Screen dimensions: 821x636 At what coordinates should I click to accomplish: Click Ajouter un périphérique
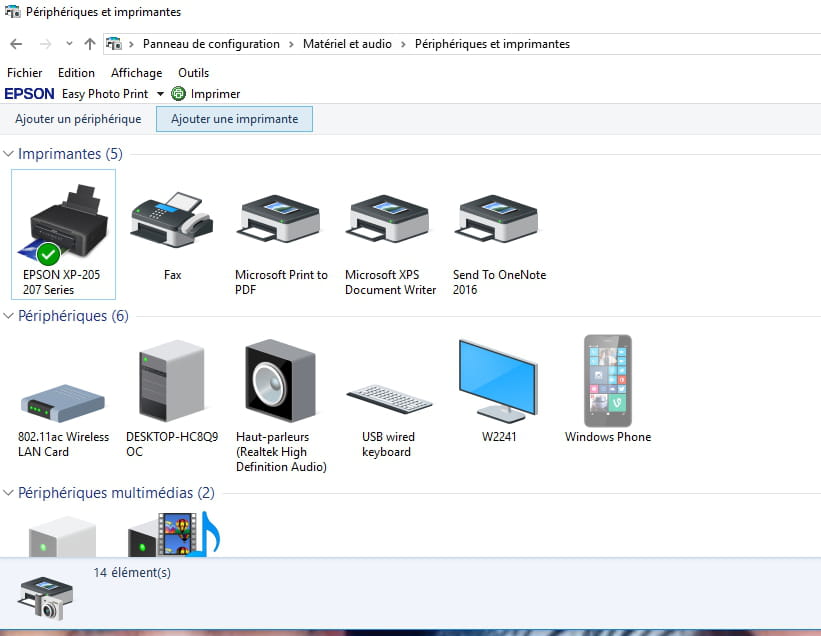tap(78, 119)
